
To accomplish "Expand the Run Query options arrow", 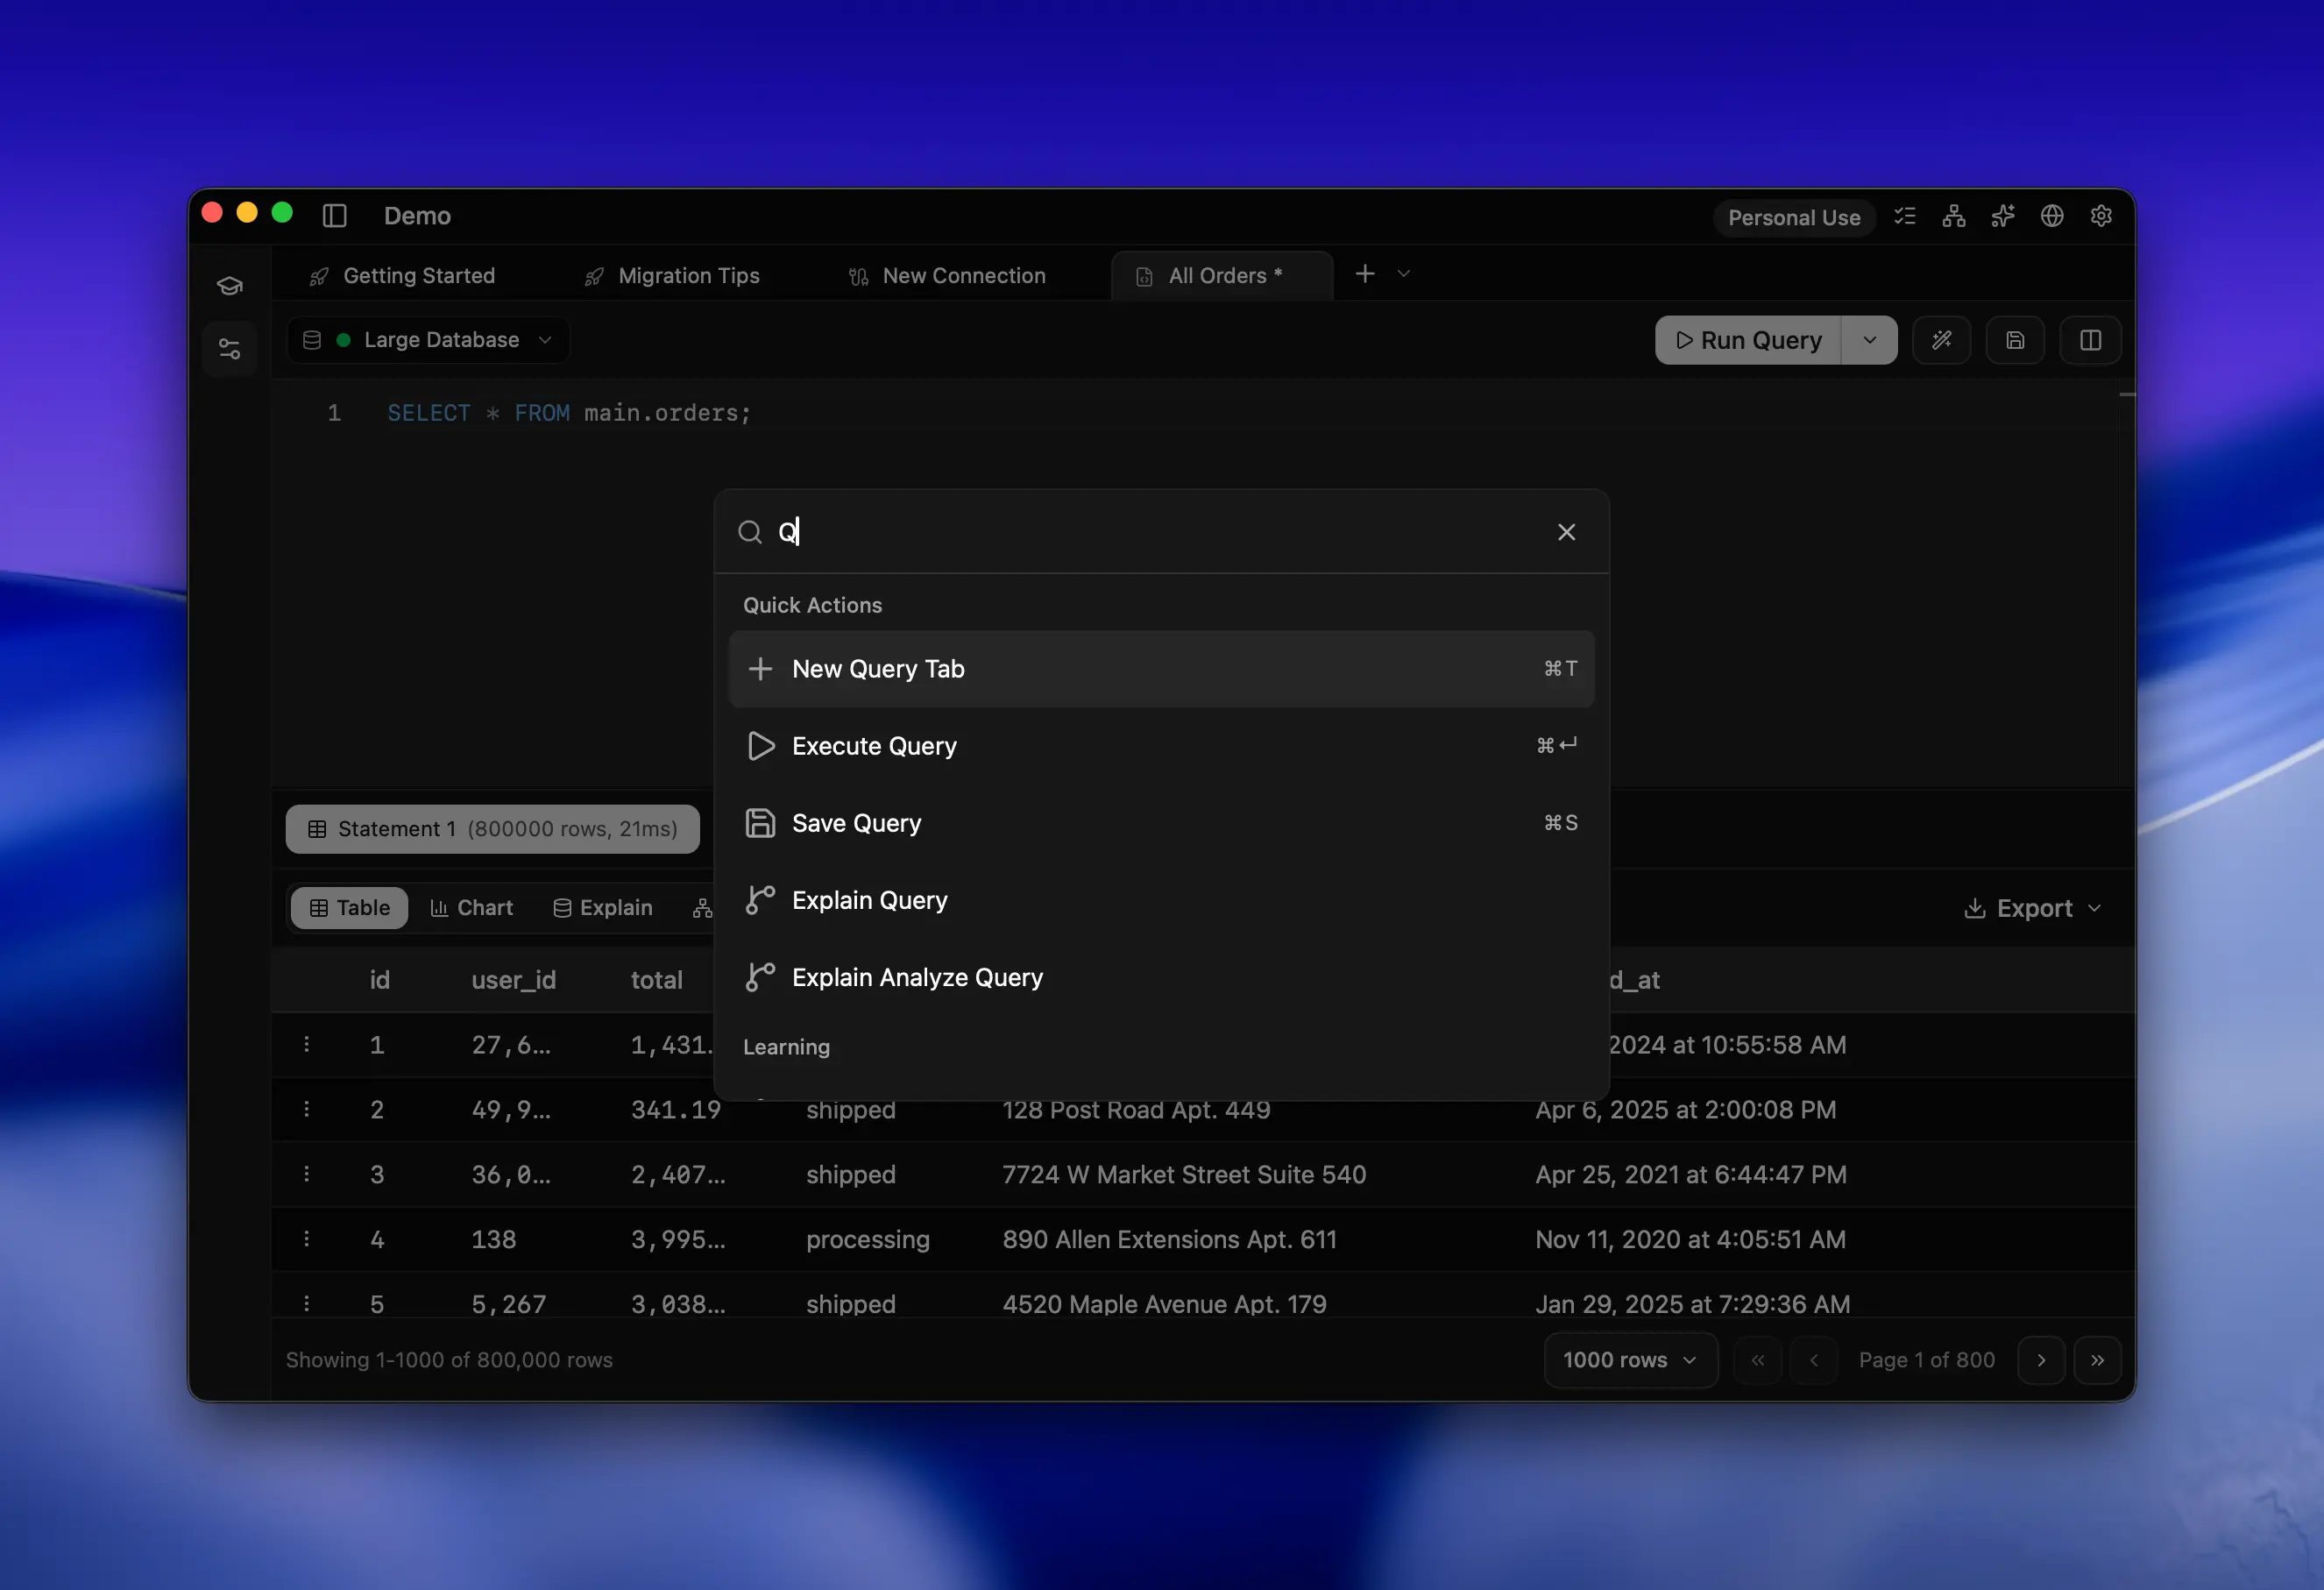I will pos(1869,340).
